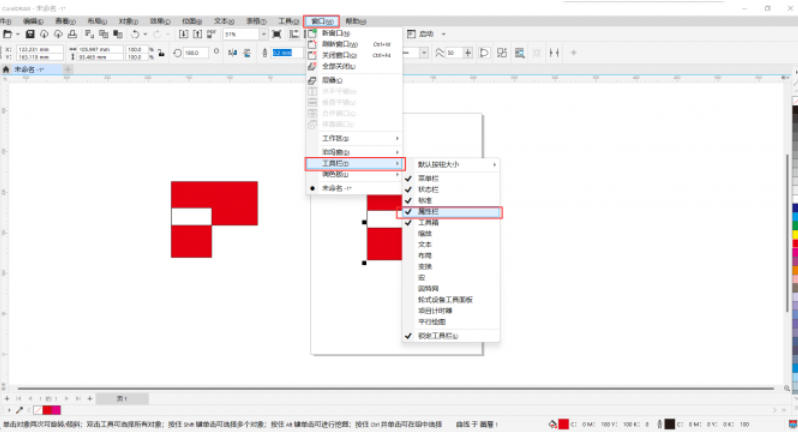798x432 pixels.
Task: Expand the 工作区 workspace submenu
Action: click(x=354, y=138)
